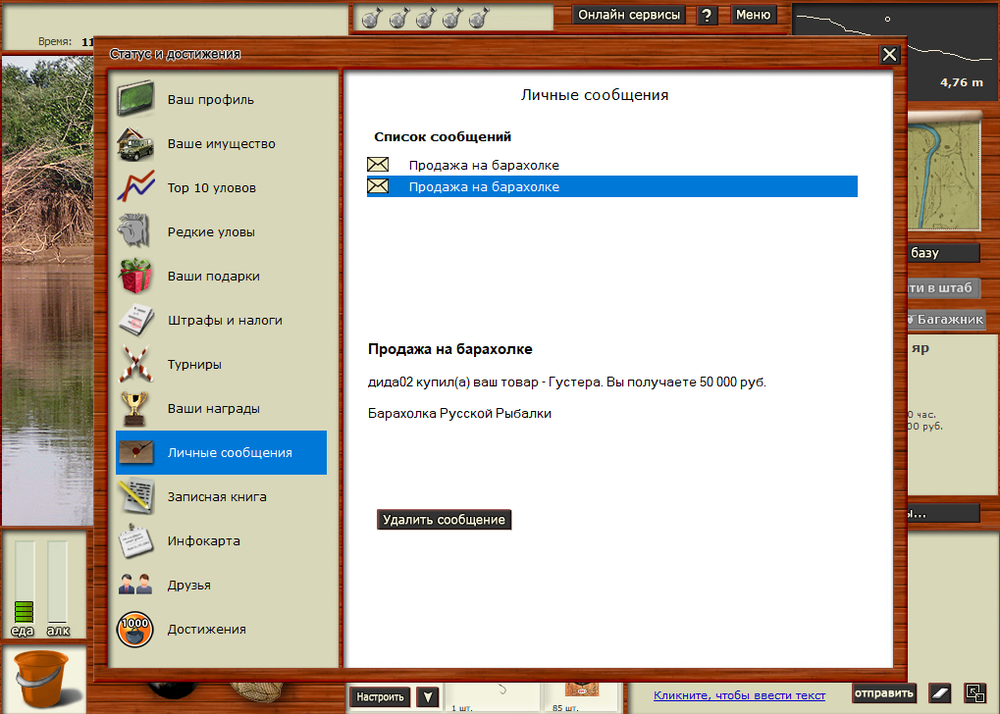Select the Ваши подарки gift box icon
Image resolution: width=1000 pixels, height=714 pixels.
135,276
